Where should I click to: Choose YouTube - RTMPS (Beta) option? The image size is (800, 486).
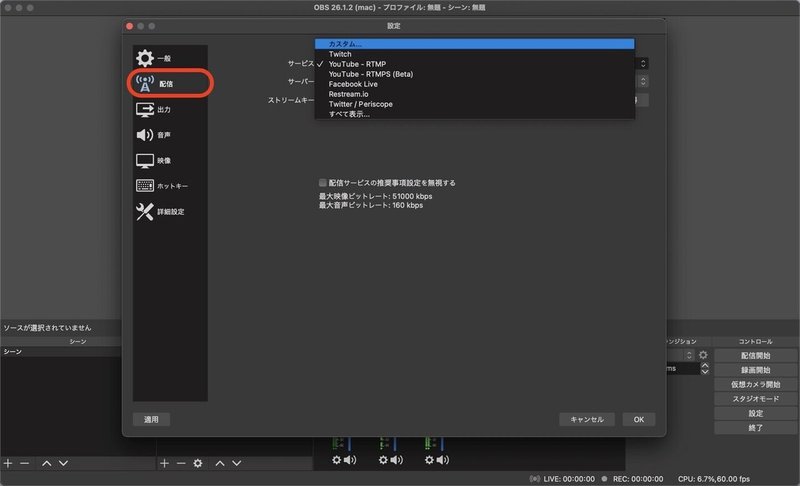(x=474, y=74)
